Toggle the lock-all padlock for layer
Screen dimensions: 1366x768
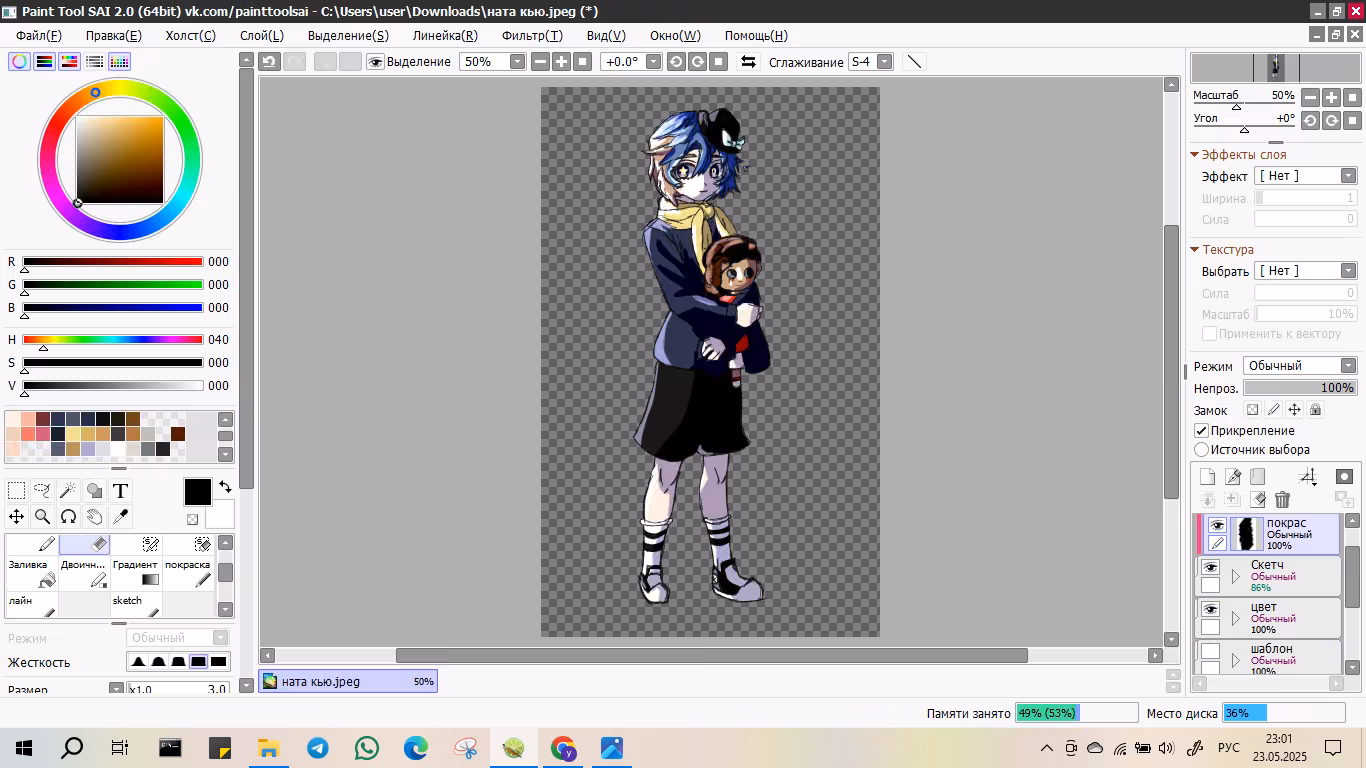(1315, 410)
